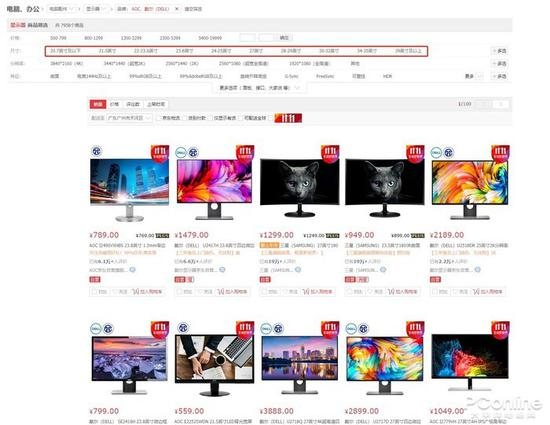The height and width of the screenshot is (425, 550).
Task: Expand the more options dropdown below the filters
Action: pos(259,88)
